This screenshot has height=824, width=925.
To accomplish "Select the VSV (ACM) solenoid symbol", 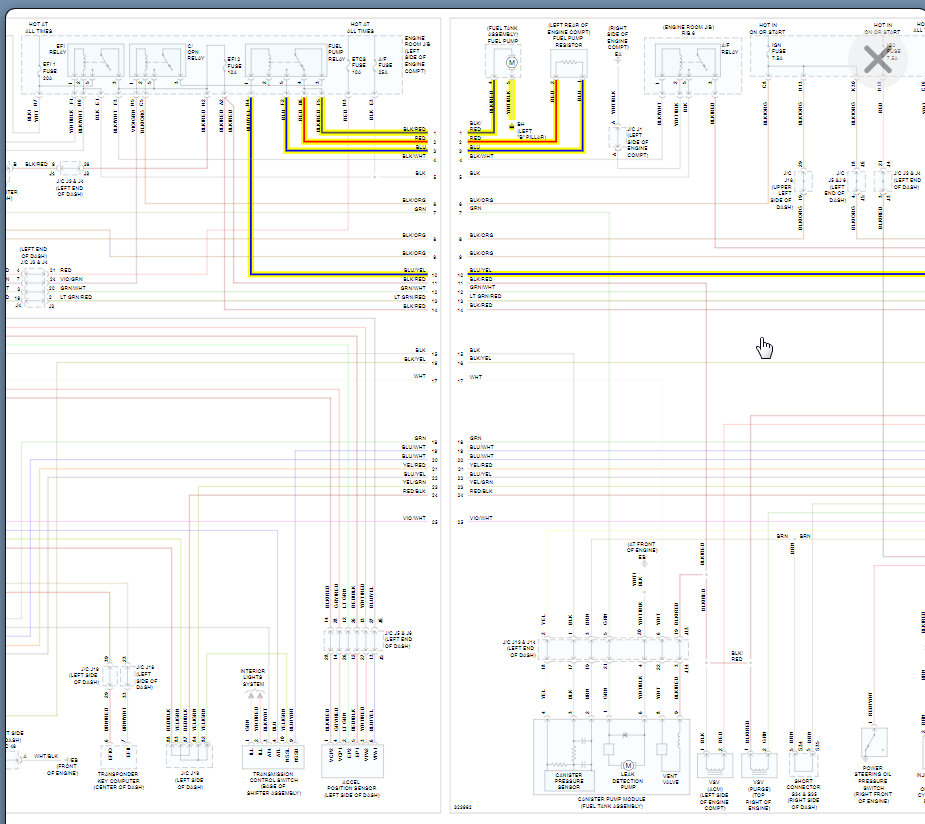I will click(x=715, y=765).
